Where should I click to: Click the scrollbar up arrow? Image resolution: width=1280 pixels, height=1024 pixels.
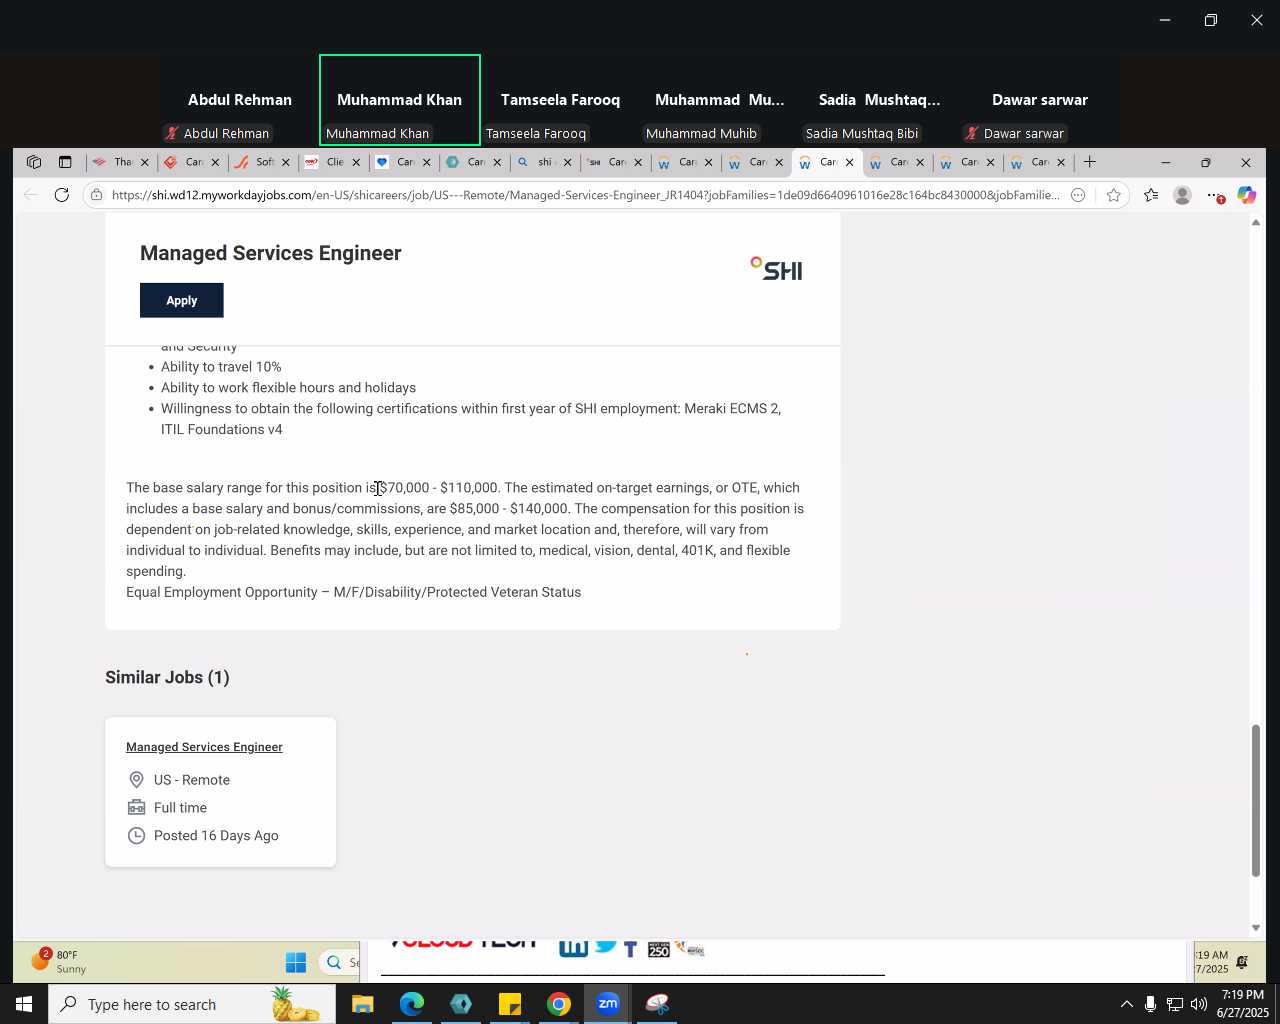point(1256,222)
